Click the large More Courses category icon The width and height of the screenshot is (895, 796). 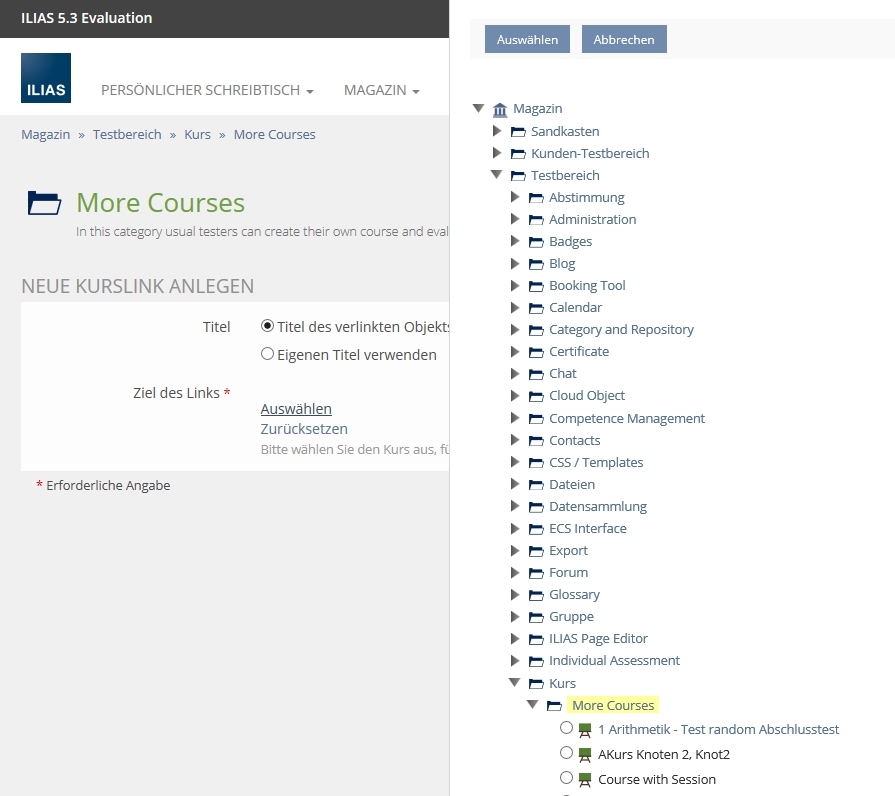44,203
